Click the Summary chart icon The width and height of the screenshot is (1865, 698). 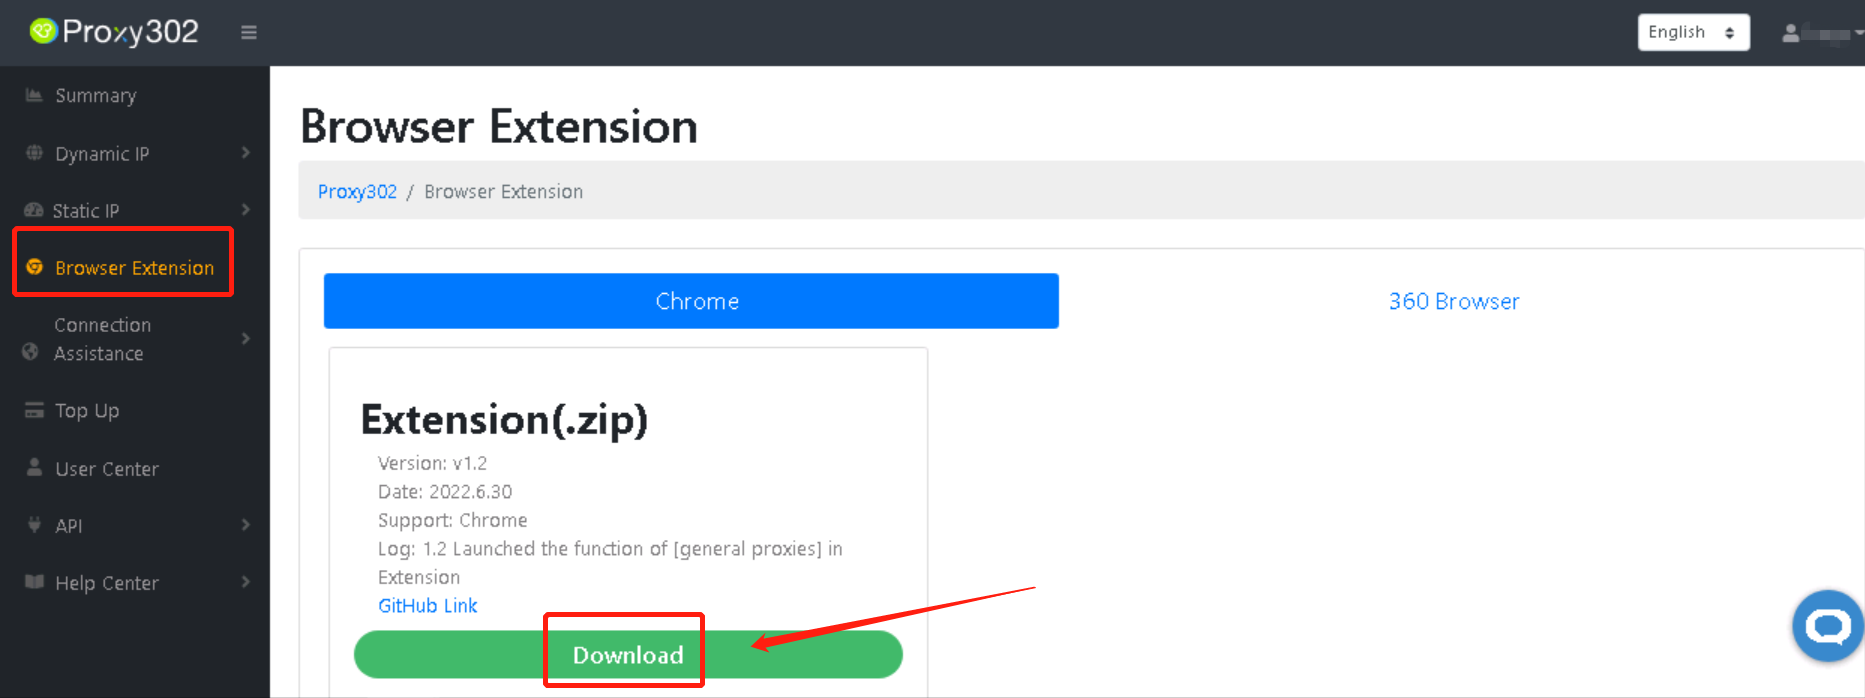(x=34, y=95)
